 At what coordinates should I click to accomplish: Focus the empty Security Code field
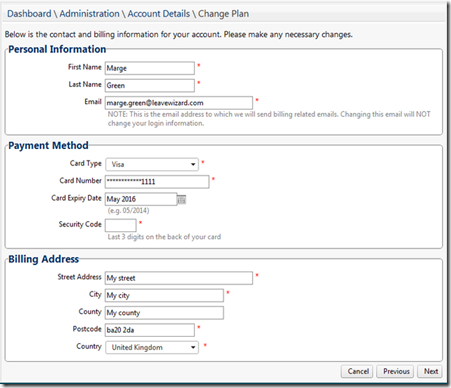click(x=121, y=225)
